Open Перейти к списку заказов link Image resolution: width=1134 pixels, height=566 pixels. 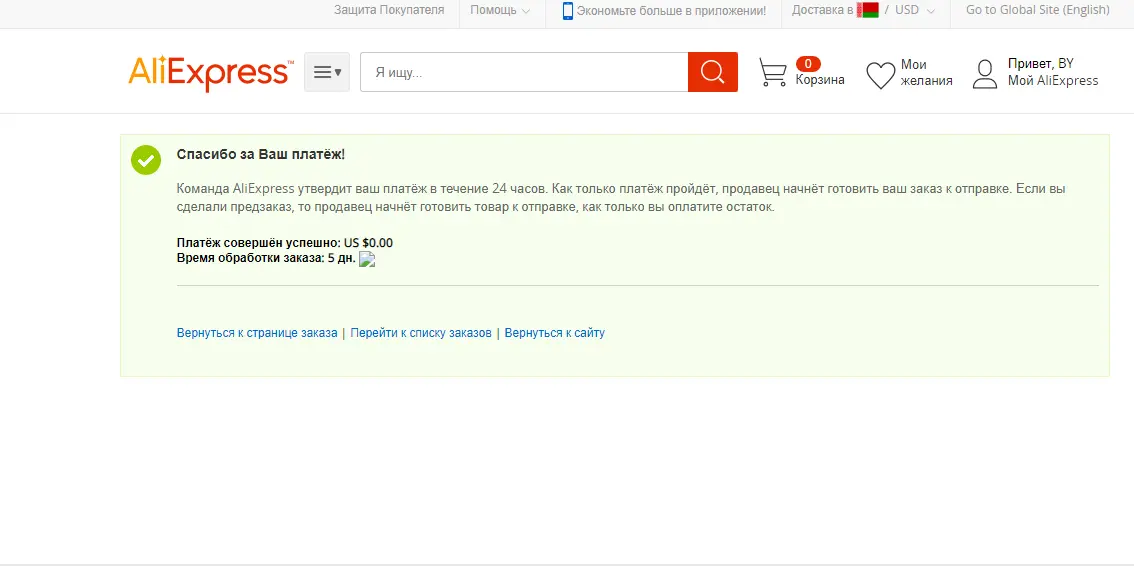tap(421, 333)
